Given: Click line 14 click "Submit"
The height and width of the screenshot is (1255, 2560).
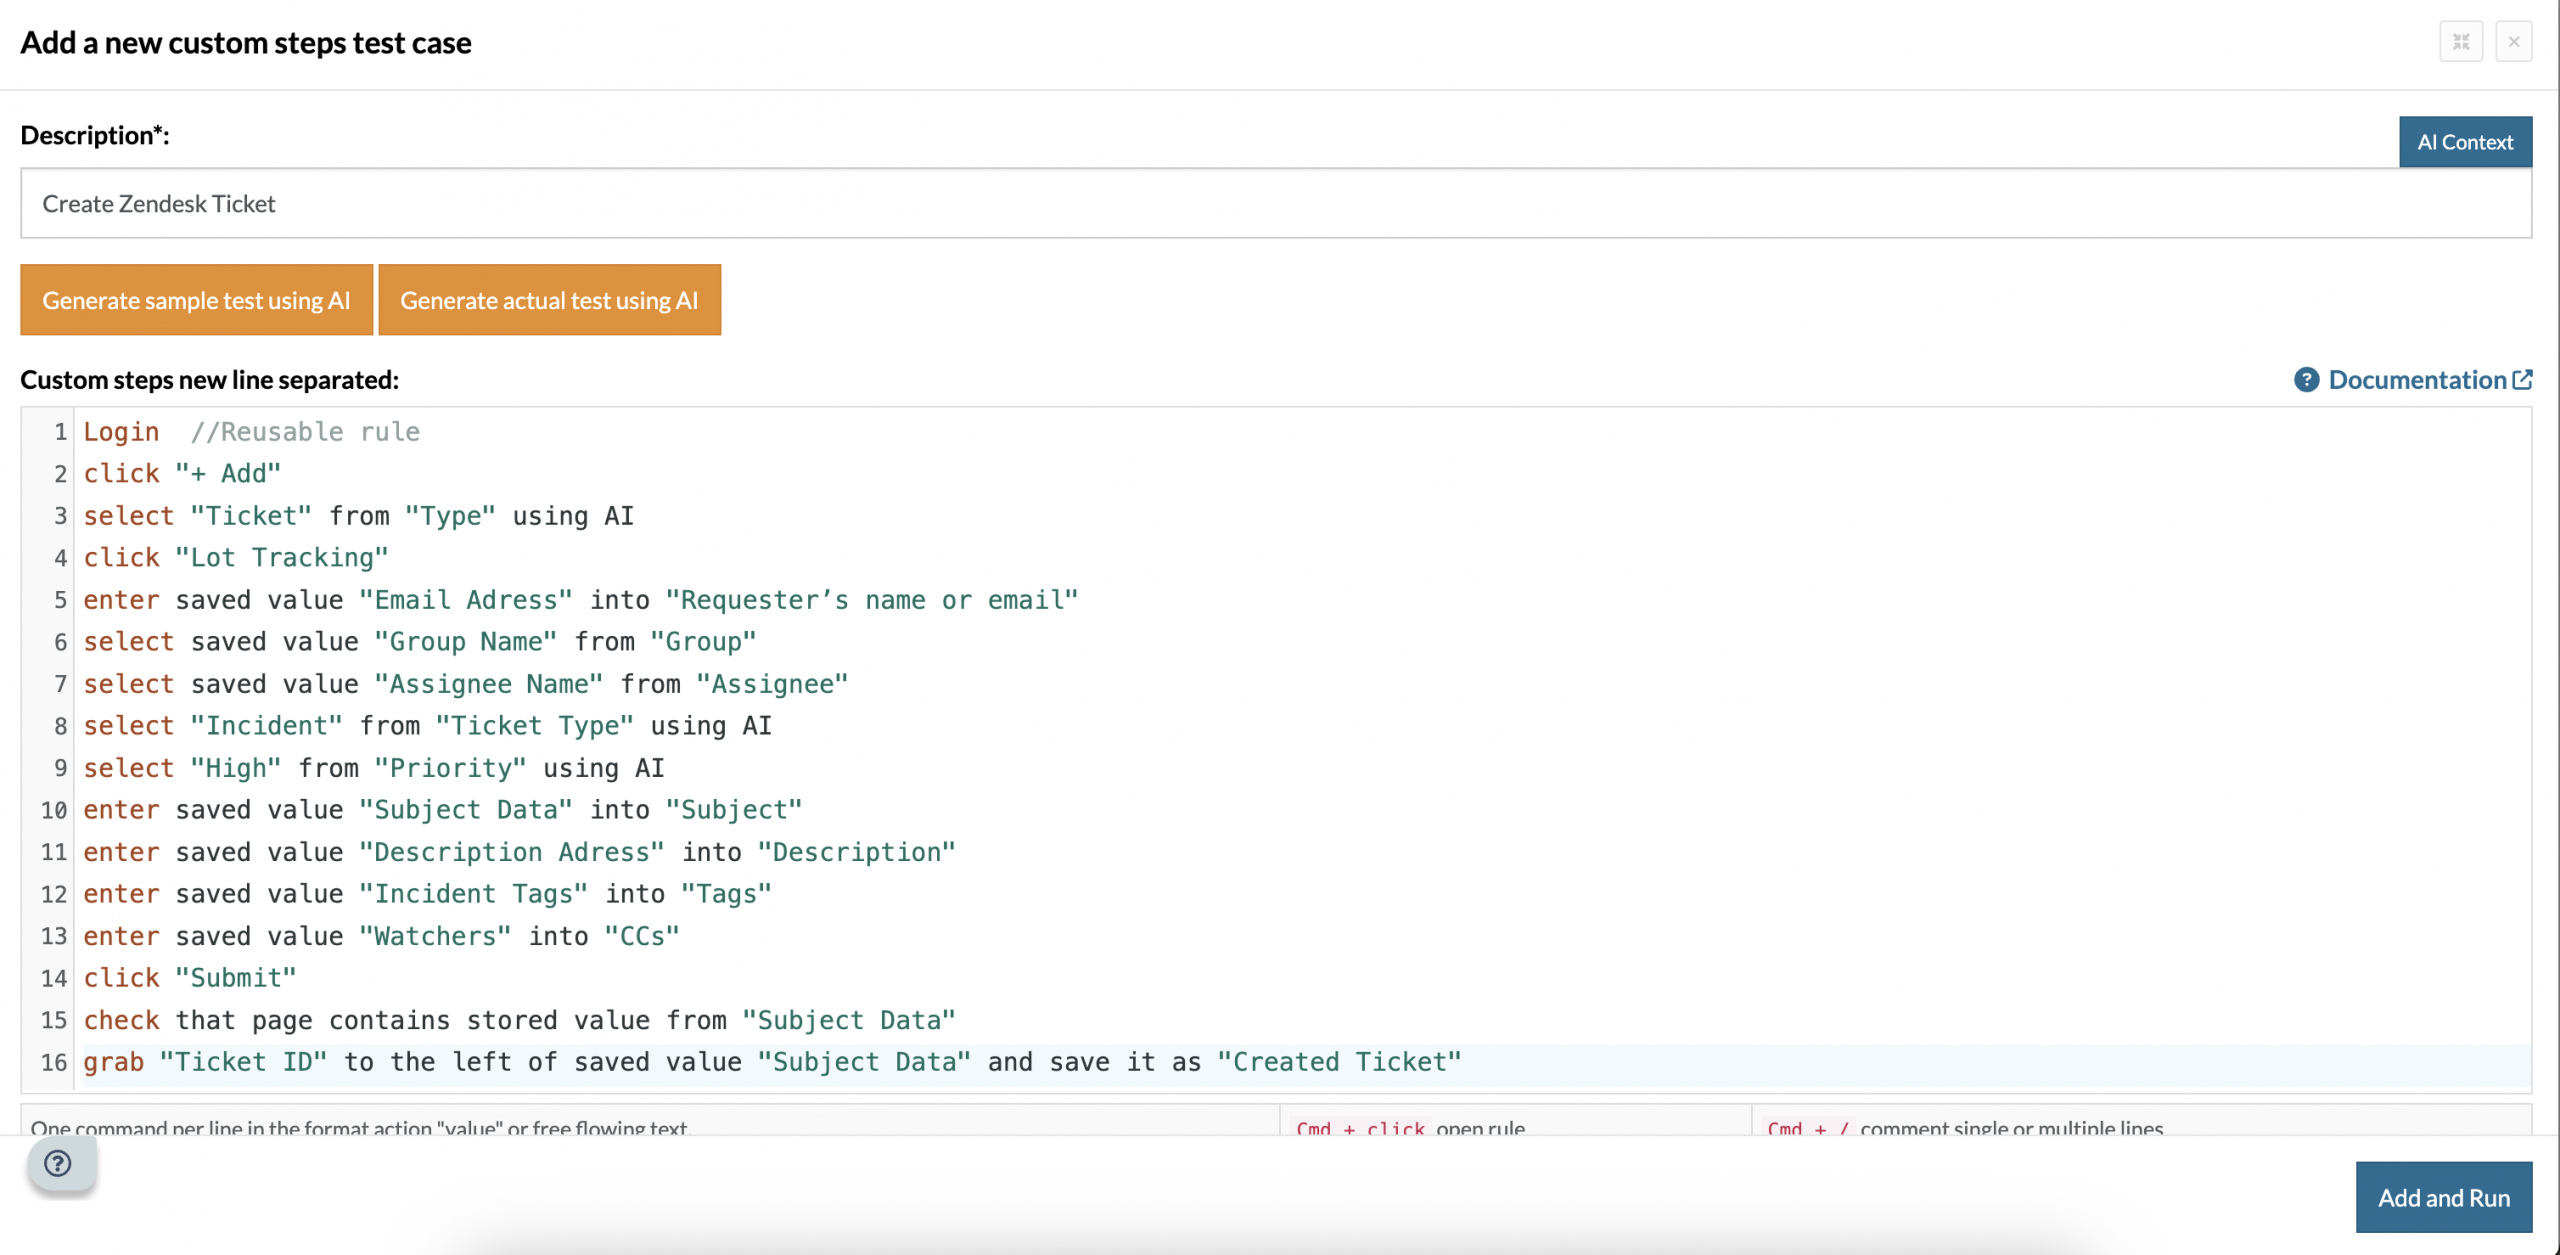Looking at the screenshot, I should (190, 978).
